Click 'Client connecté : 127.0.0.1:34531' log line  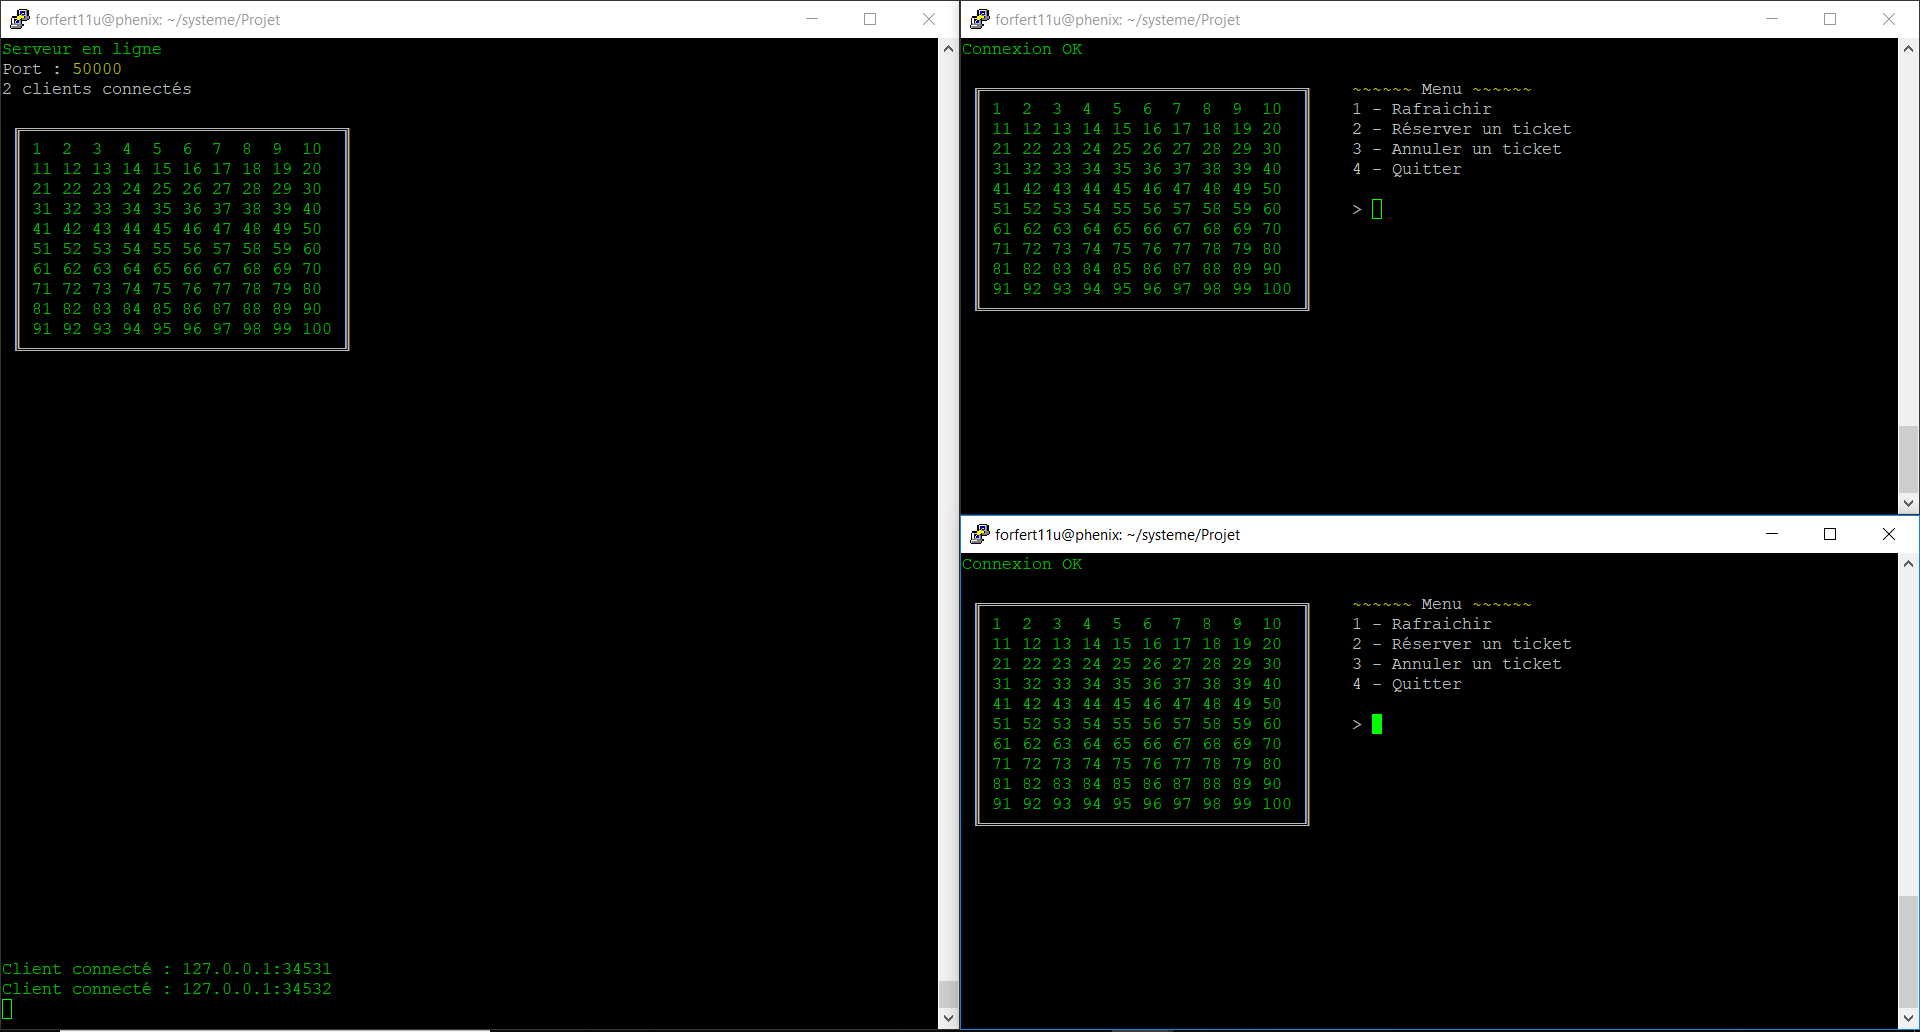(x=167, y=969)
